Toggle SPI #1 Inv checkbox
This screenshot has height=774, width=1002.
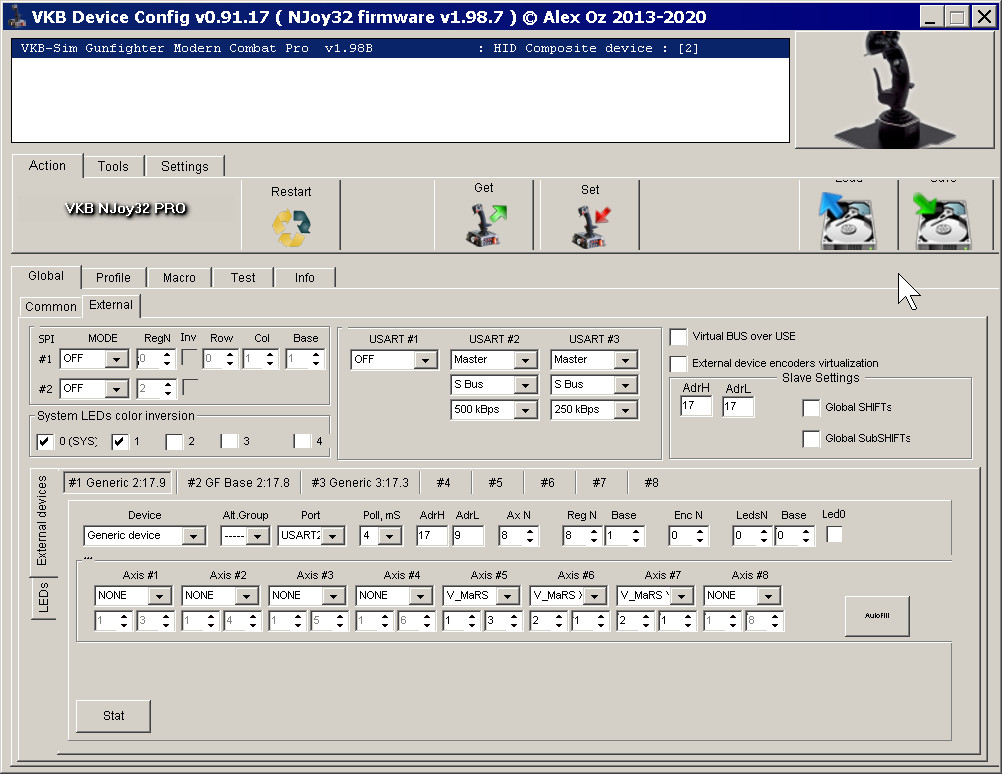190,357
